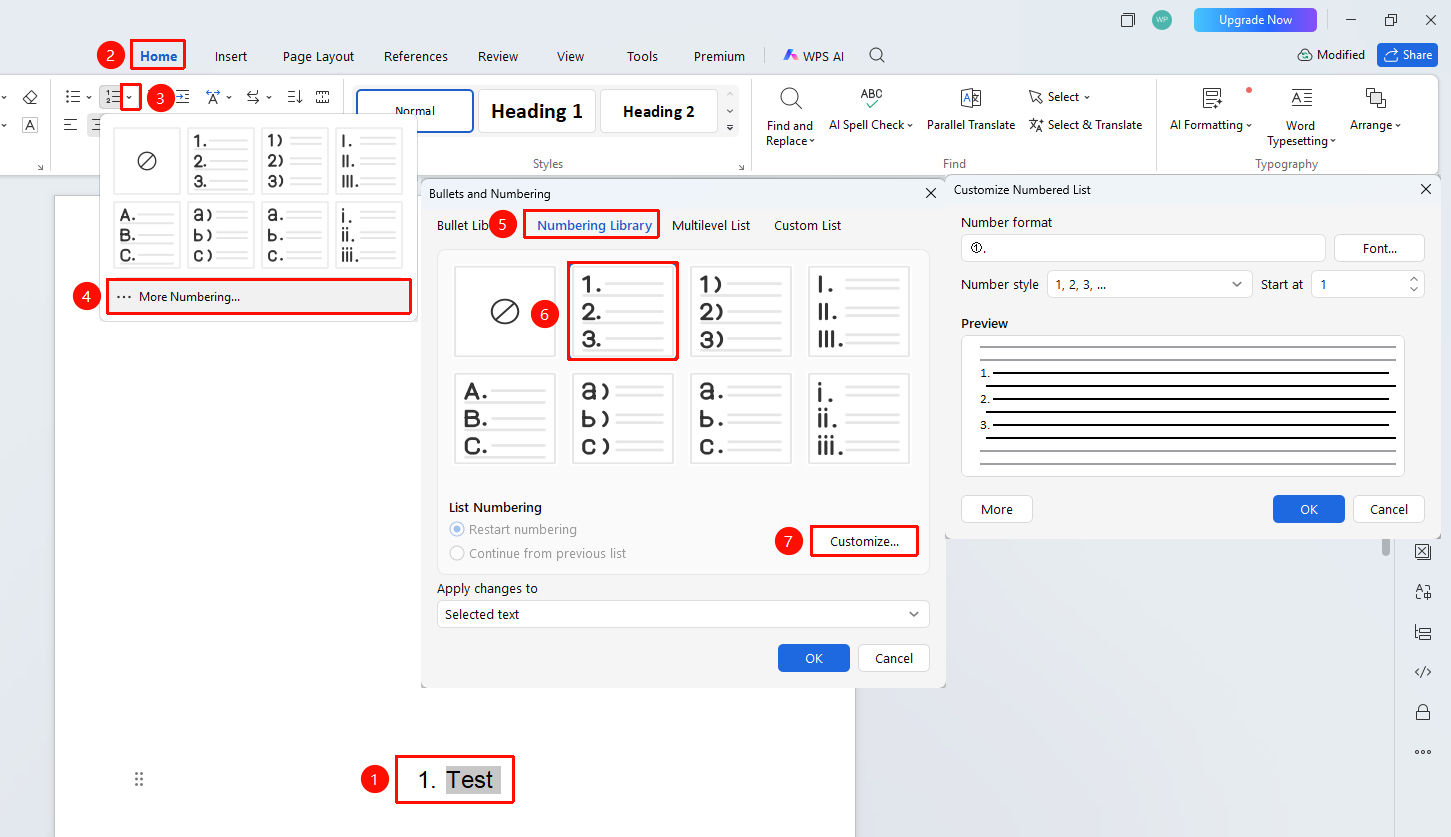Screen dimensions: 1451x837
Task: Click the Upgrade Now button
Action: [x=1255, y=20]
